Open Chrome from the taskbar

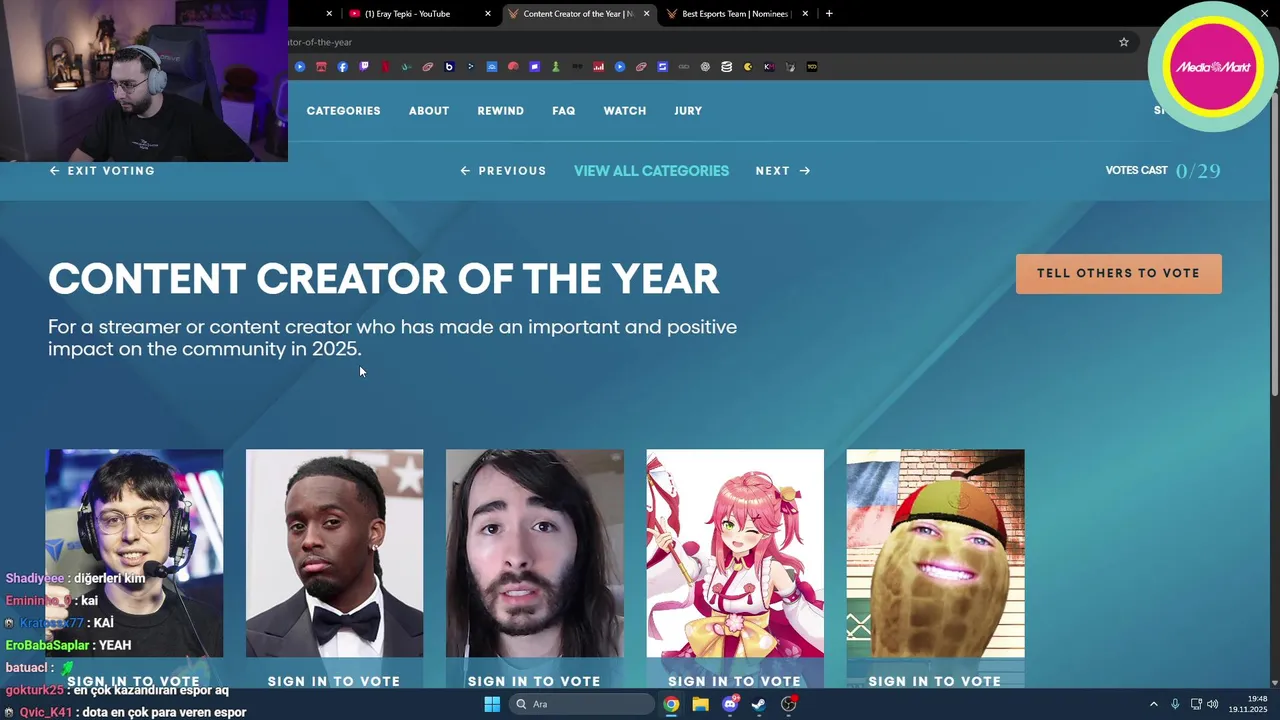671,704
